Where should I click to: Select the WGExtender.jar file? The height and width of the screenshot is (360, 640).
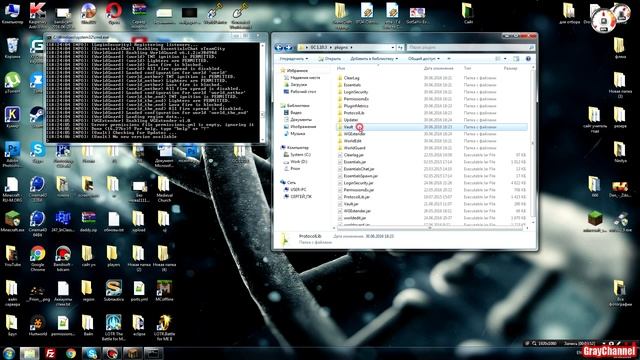coord(357,211)
